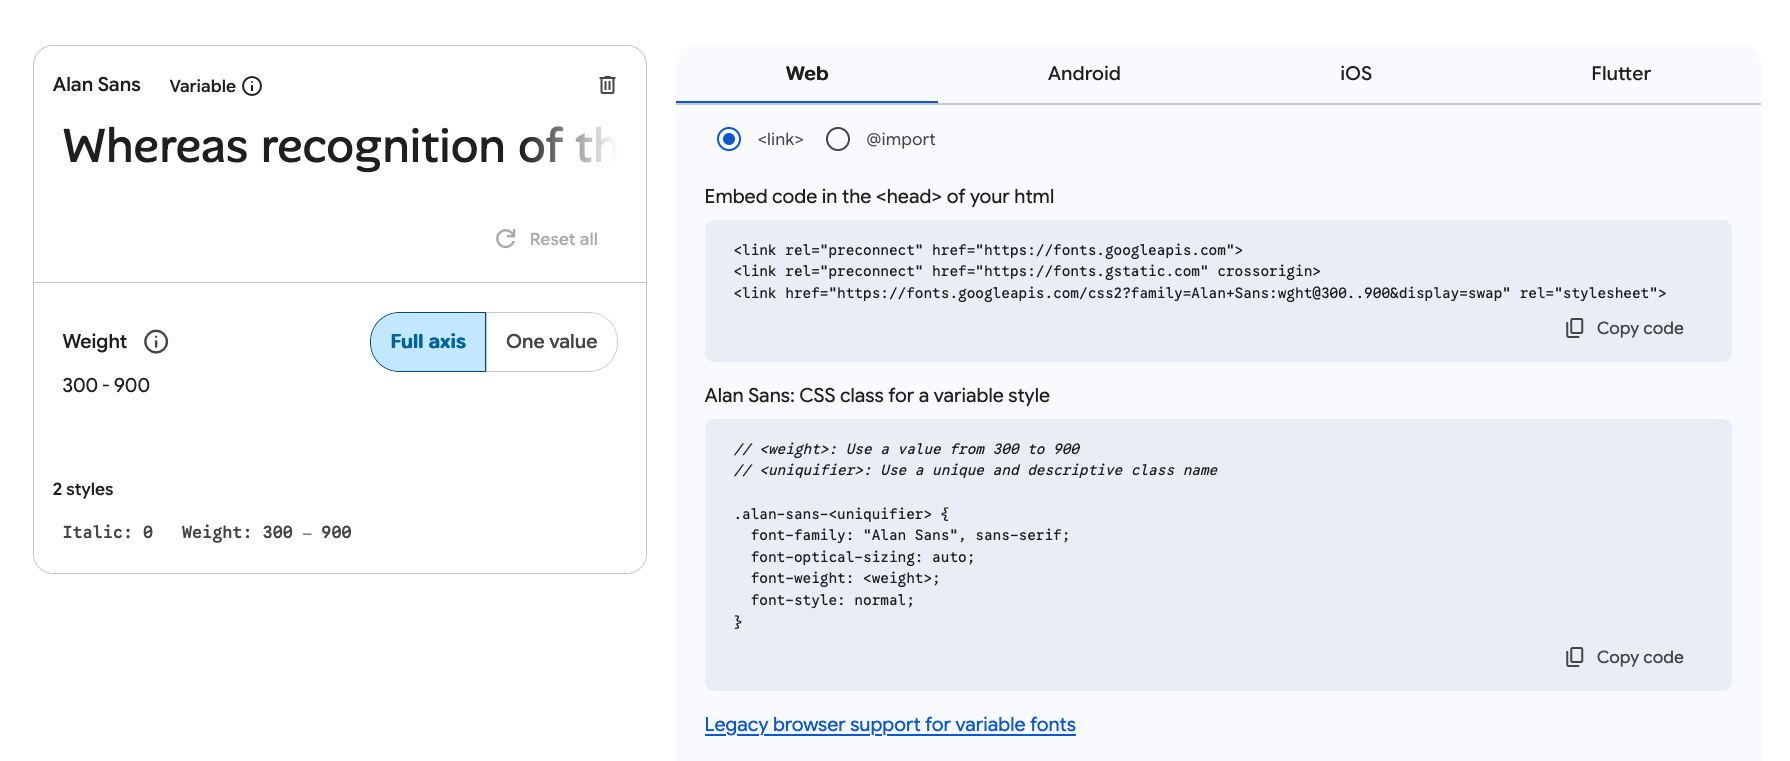The width and height of the screenshot is (1790, 761).
Task: Click the Alan Sans font name
Action: click(x=97, y=85)
